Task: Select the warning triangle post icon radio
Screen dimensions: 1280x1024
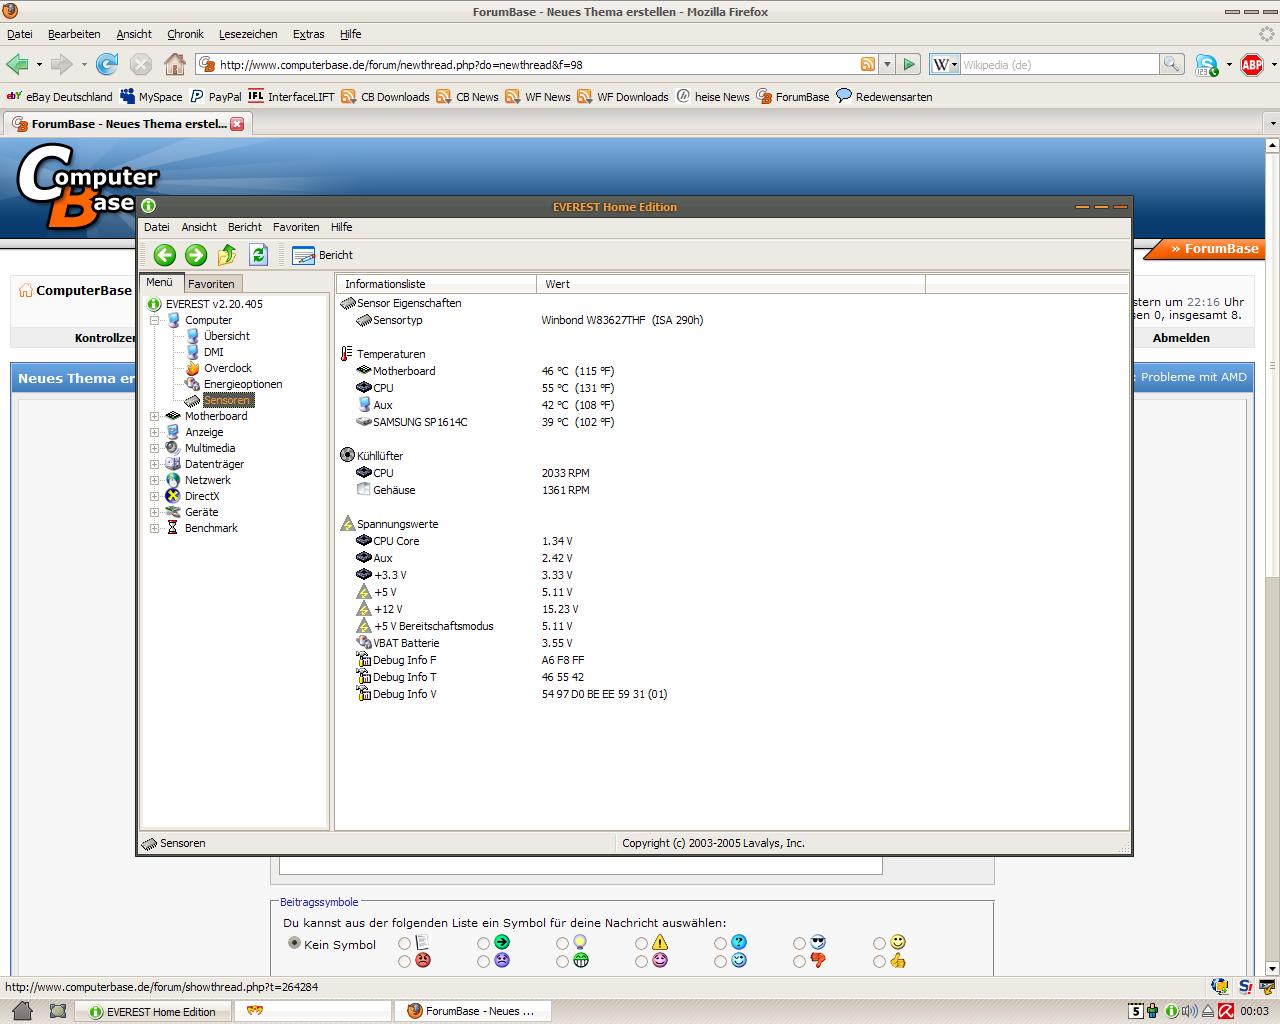Action: click(641, 942)
